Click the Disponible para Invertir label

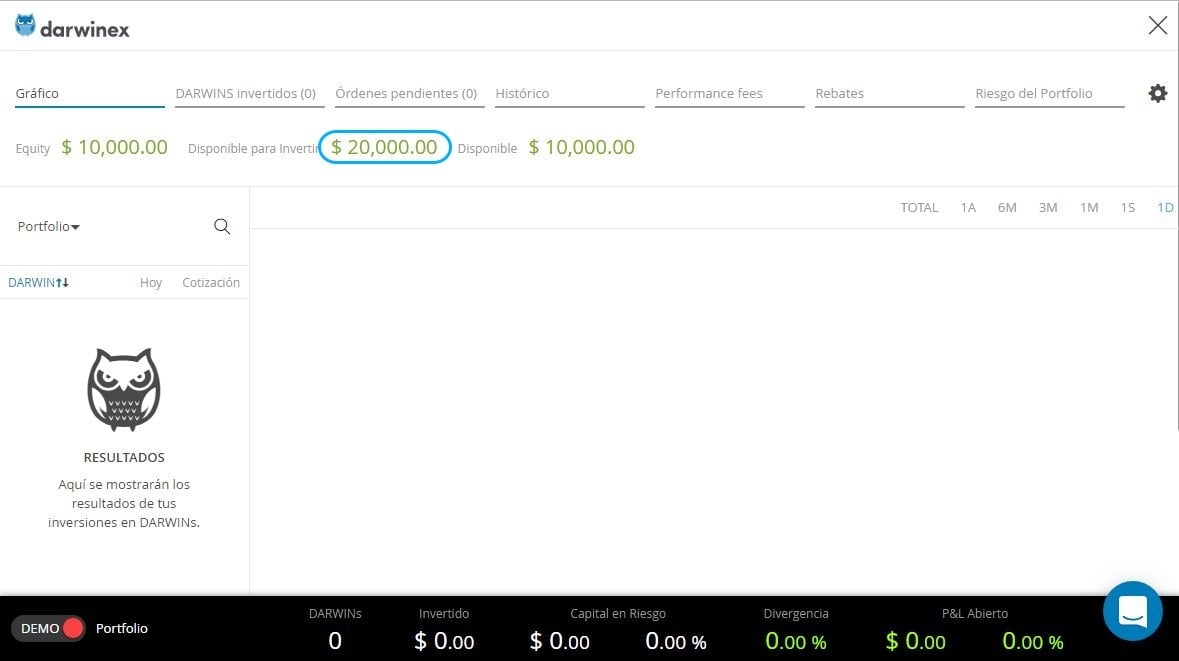[253, 149]
